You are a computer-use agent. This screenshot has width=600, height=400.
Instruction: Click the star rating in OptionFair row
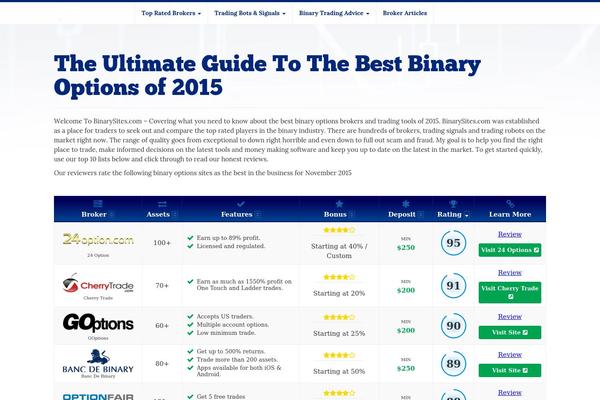pyautogui.click(x=339, y=393)
